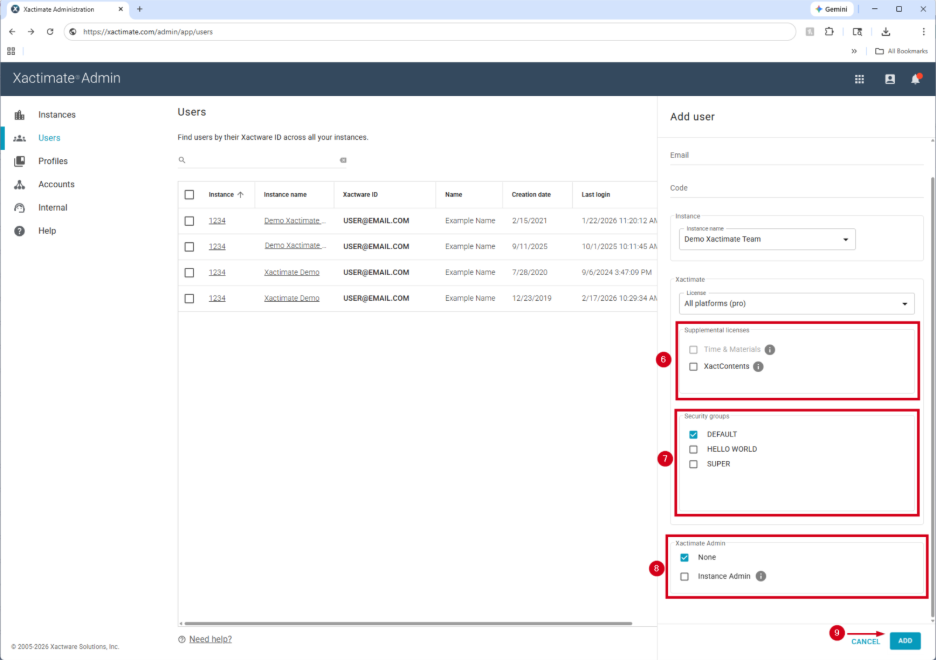Go to Internal section
The height and width of the screenshot is (660, 936).
tap(53, 208)
